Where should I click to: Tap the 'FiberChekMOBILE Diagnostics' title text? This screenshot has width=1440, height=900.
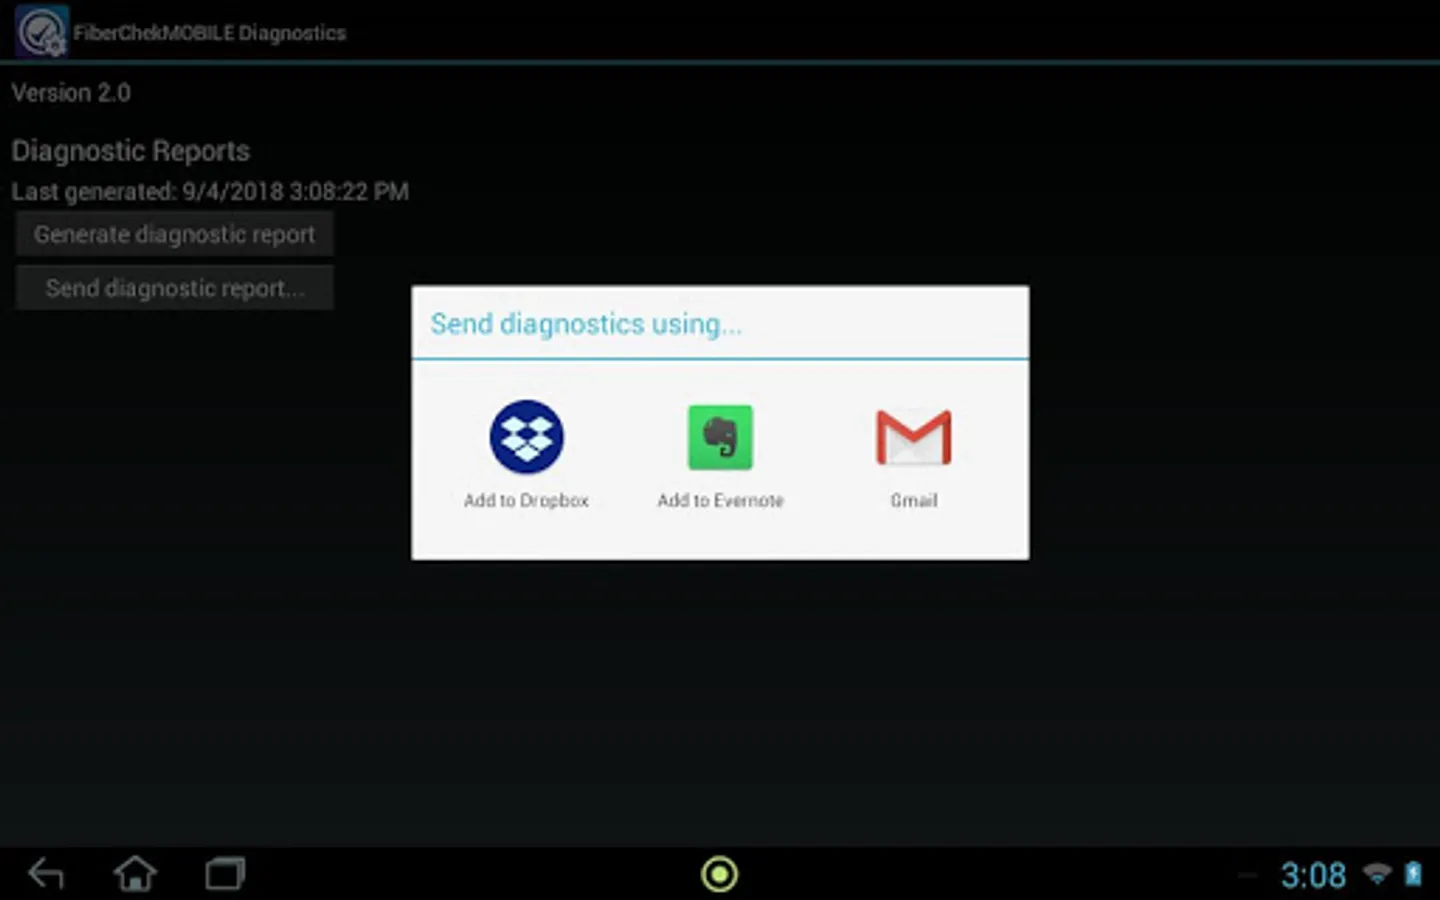point(209,33)
